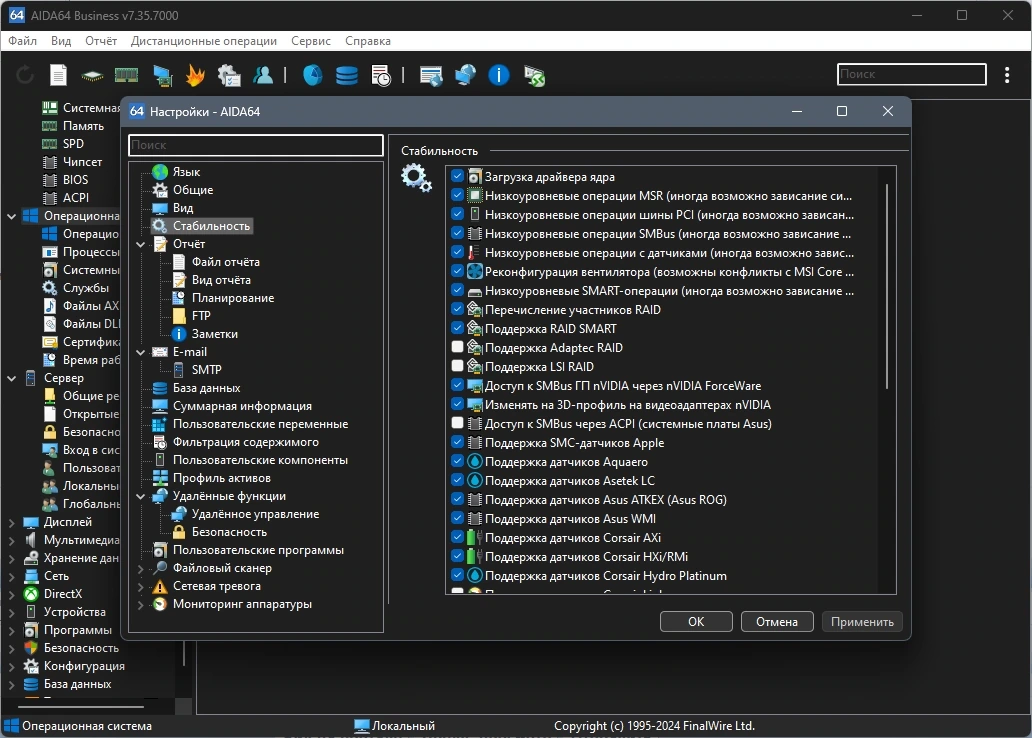Collapse E-mail node in settings tree
The width and height of the screenshot is (1032, 738).
click(x=140, y=352)
